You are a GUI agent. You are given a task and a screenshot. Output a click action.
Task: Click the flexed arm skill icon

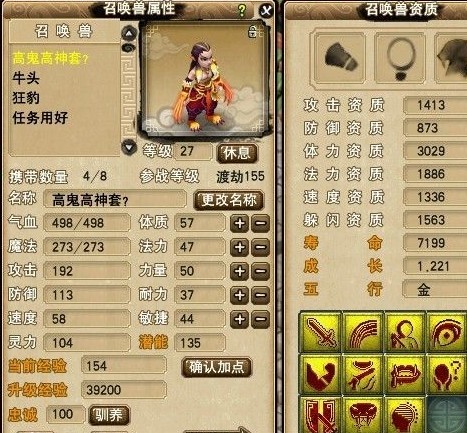[x=321, y=374]
